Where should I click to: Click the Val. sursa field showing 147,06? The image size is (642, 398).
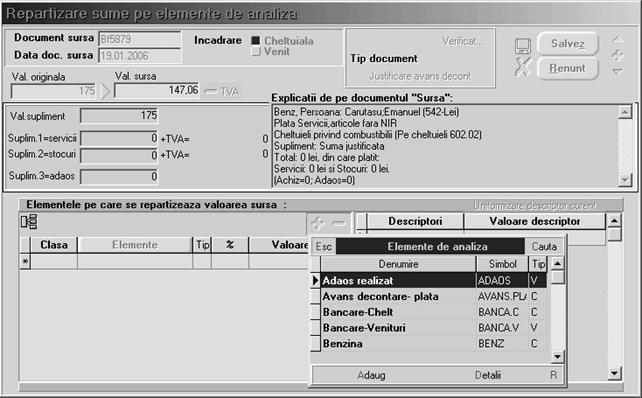pyautogui.click(x=157, y=90)
